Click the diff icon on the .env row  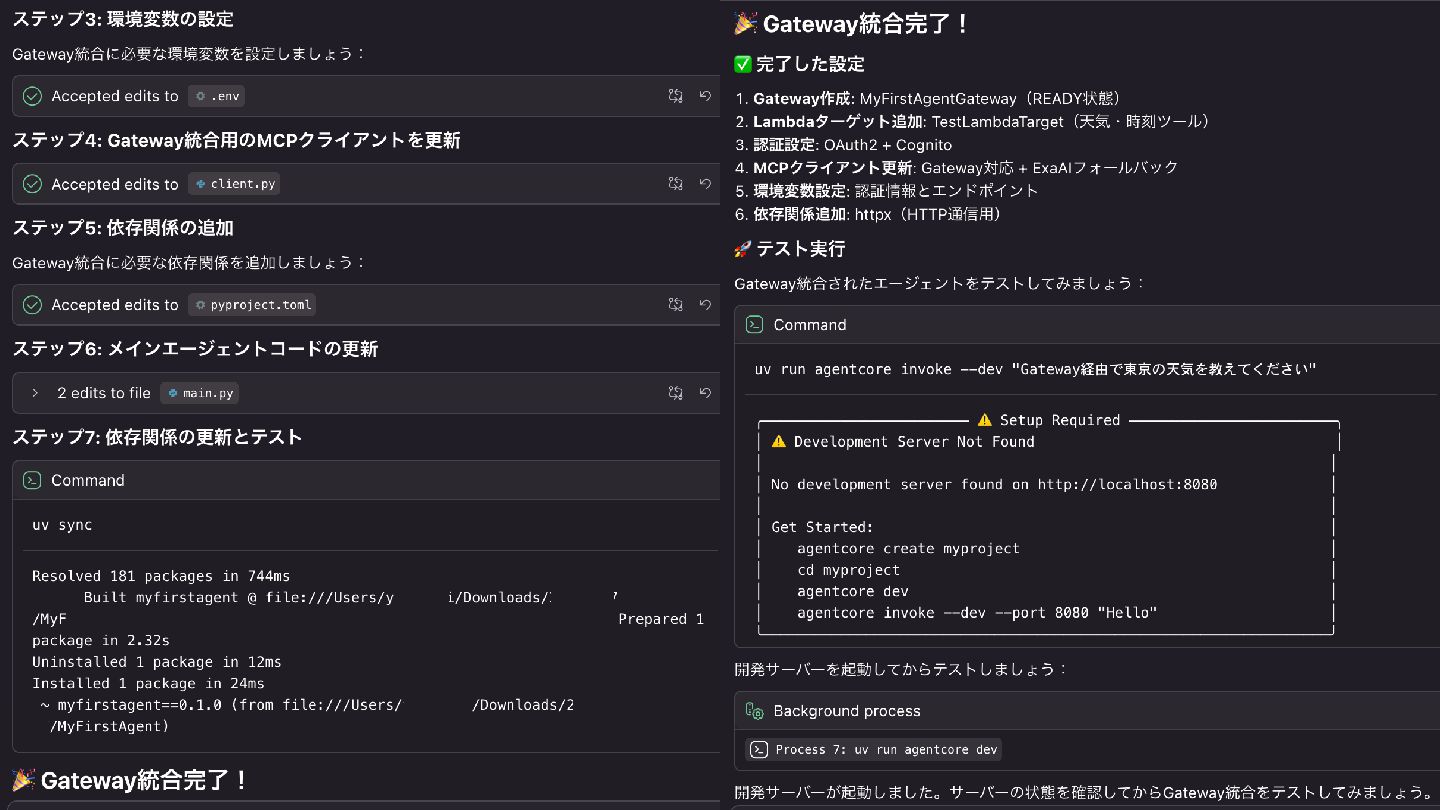tap(676, 96)
